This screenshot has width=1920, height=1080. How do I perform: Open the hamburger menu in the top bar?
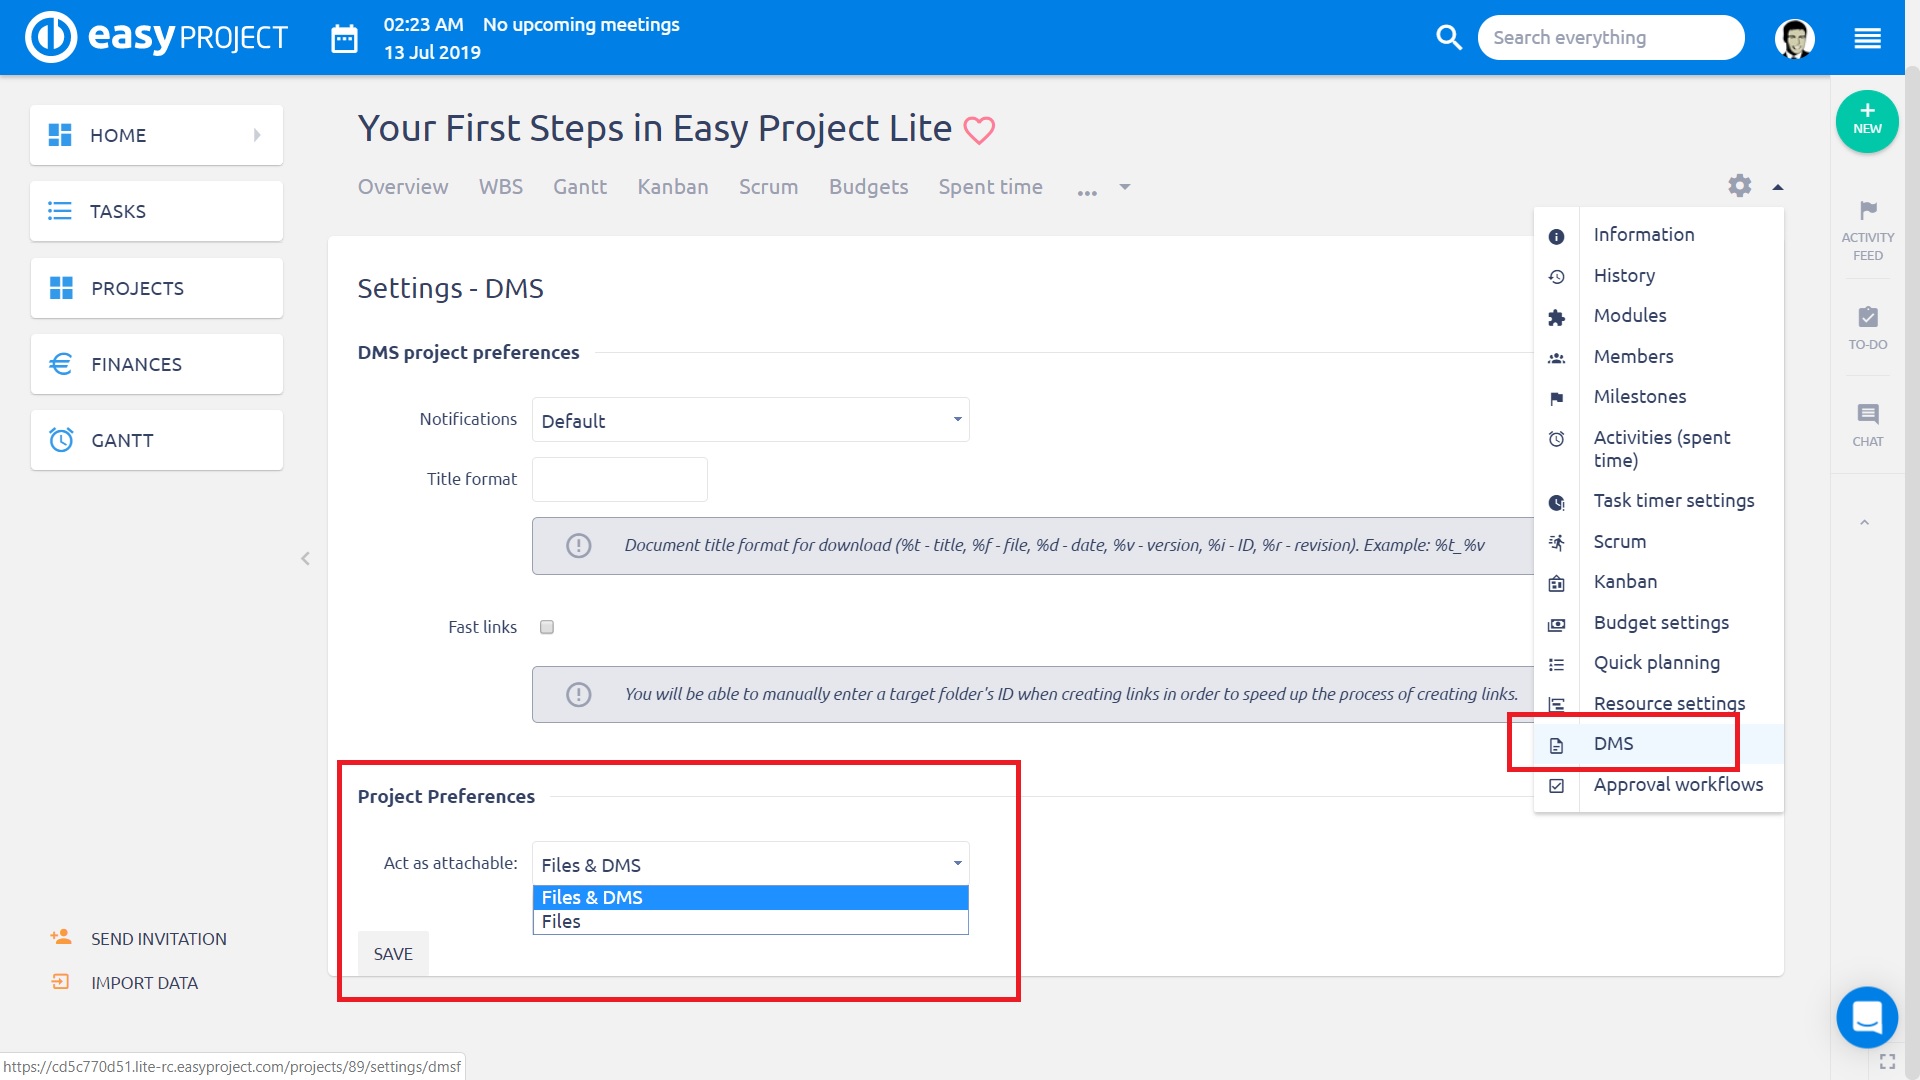coord(1866,37)
